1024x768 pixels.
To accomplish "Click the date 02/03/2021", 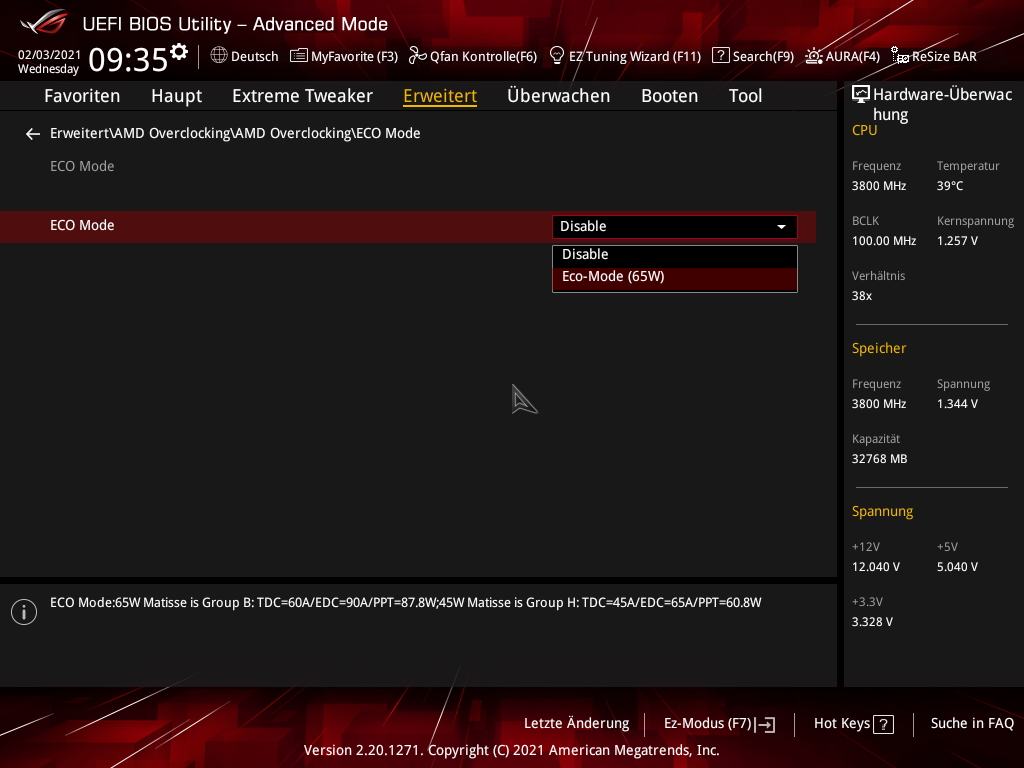I will click(49, 55).
